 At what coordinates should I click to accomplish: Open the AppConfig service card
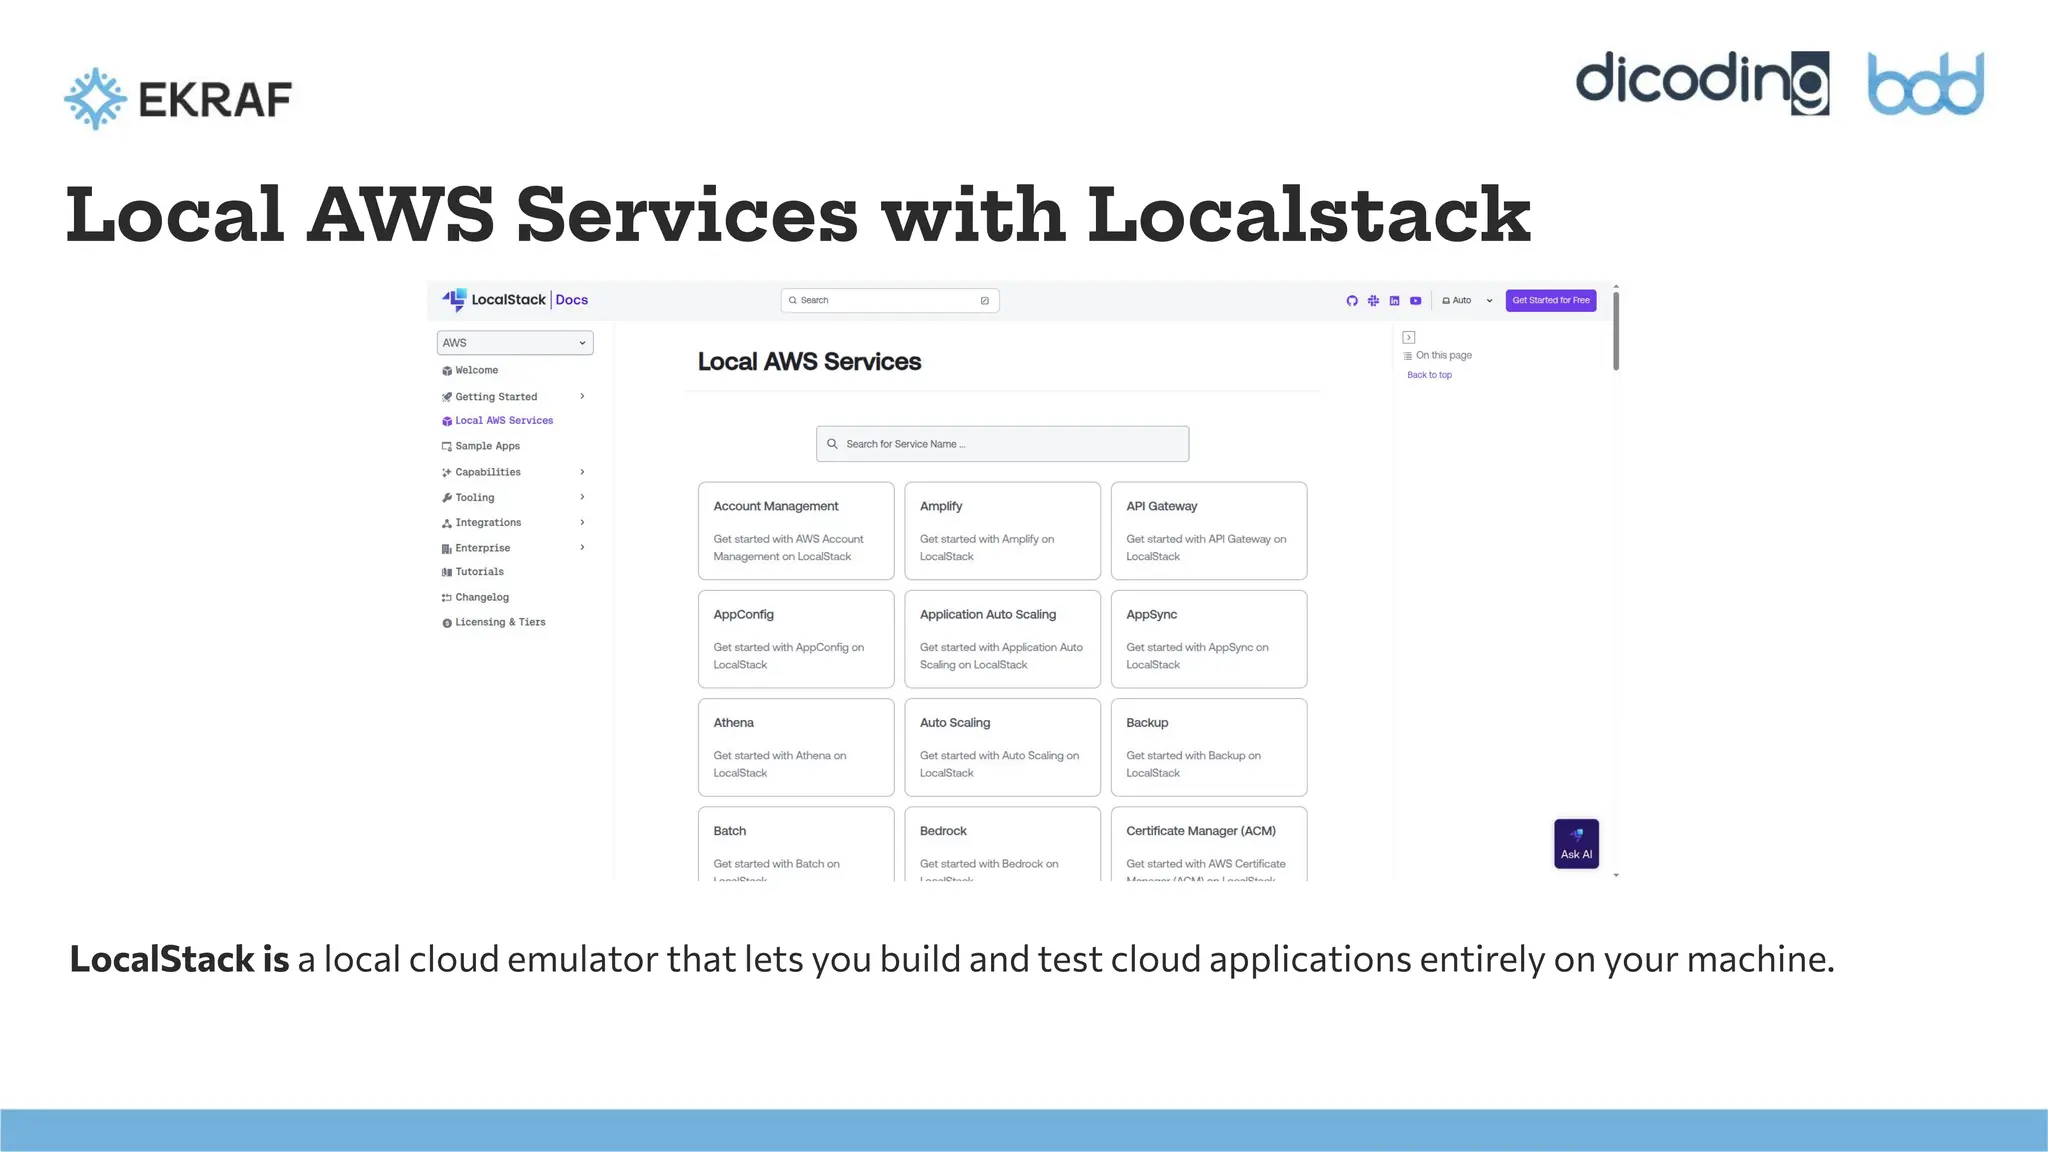(796, 639)
